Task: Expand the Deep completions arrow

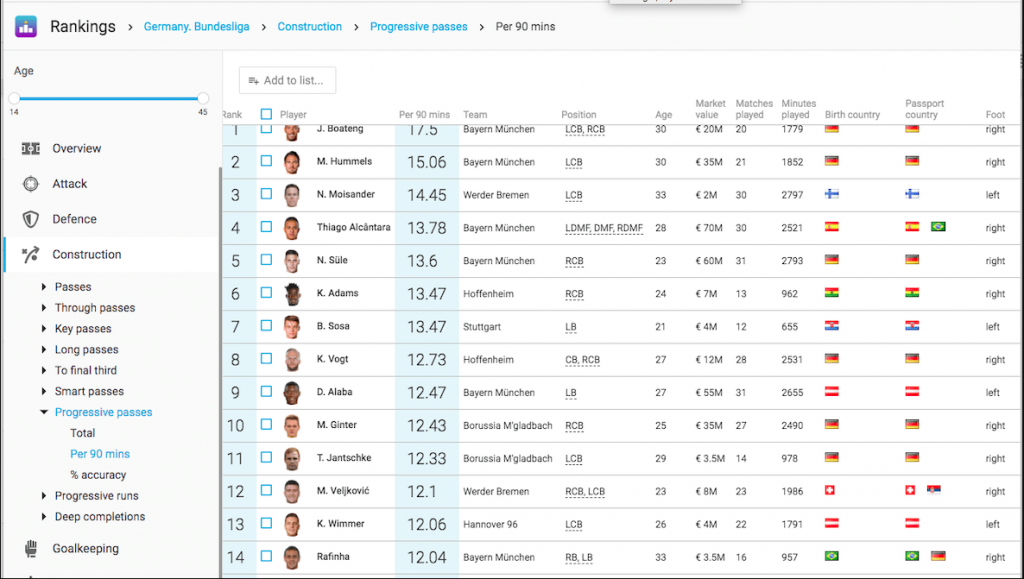Action: point(44,516)
